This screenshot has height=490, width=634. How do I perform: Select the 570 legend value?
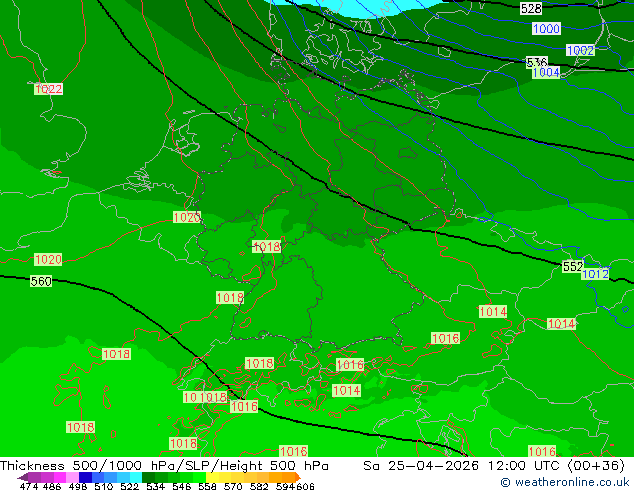(233, 486)
